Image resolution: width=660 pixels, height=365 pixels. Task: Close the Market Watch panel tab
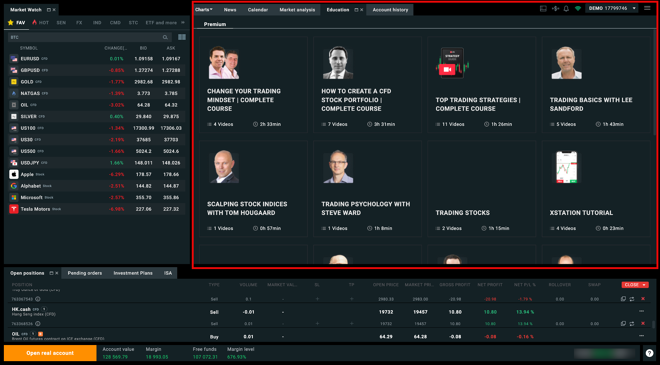click(x=54, y=10)
